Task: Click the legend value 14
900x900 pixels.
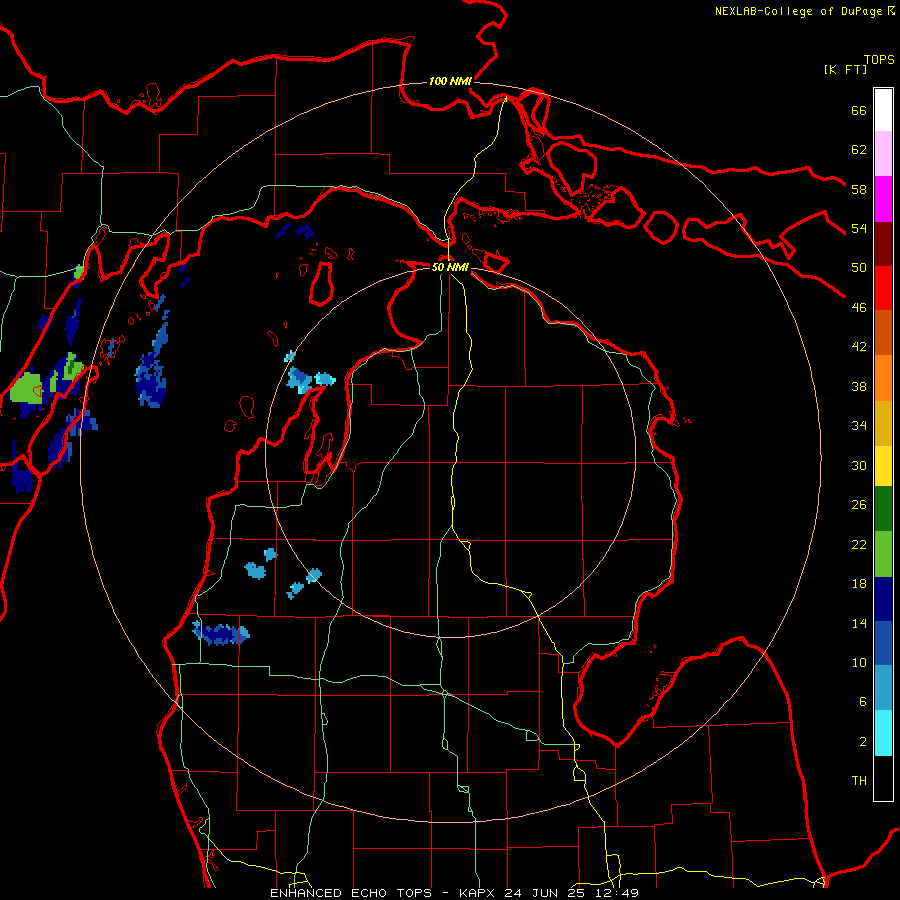Action: [859, 623]
